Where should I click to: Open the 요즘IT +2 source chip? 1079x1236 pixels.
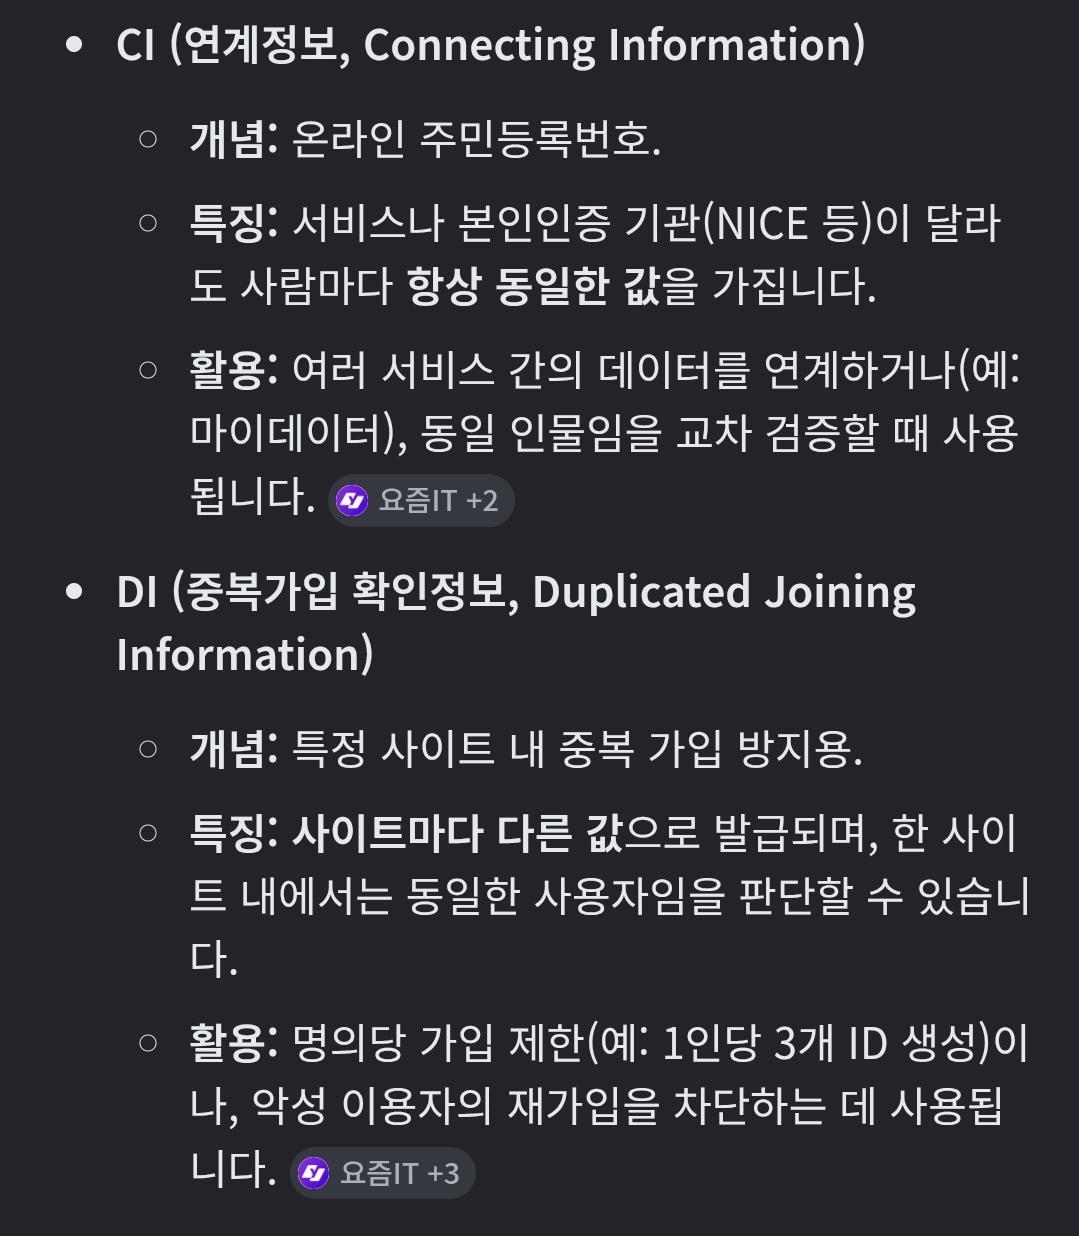point(421,500)
